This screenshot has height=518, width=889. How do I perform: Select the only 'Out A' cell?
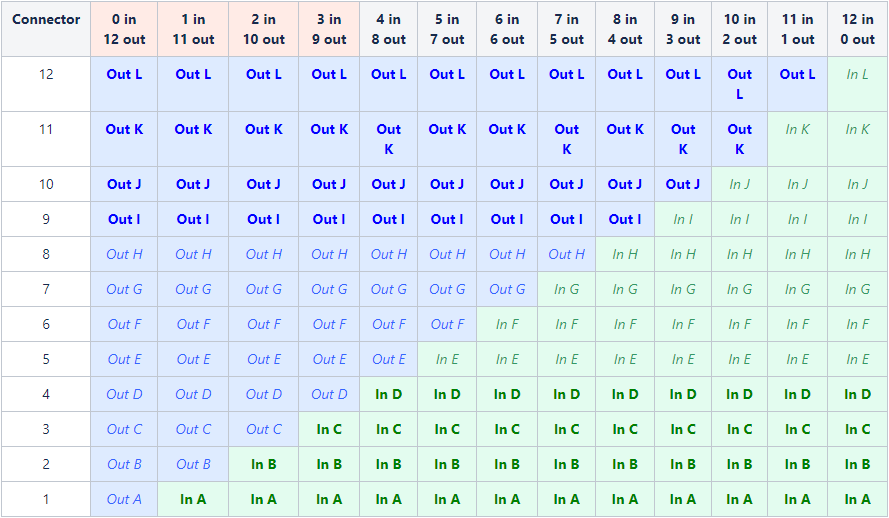click(x=124, y=499)
